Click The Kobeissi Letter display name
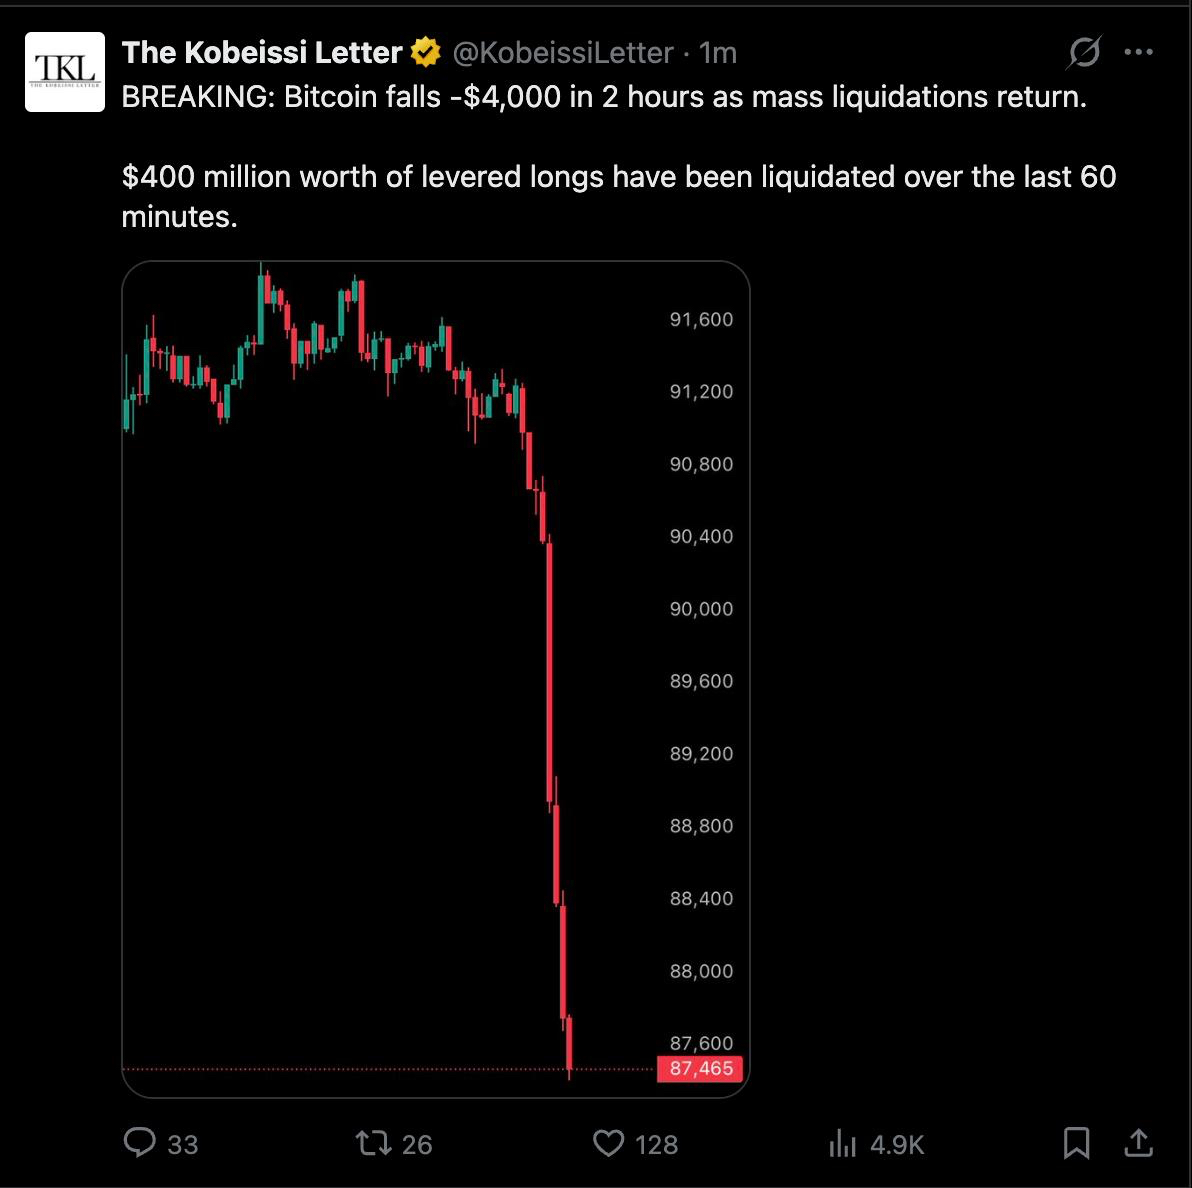The height and width of the screenshot is (1188, 1192). pos(262,53)
